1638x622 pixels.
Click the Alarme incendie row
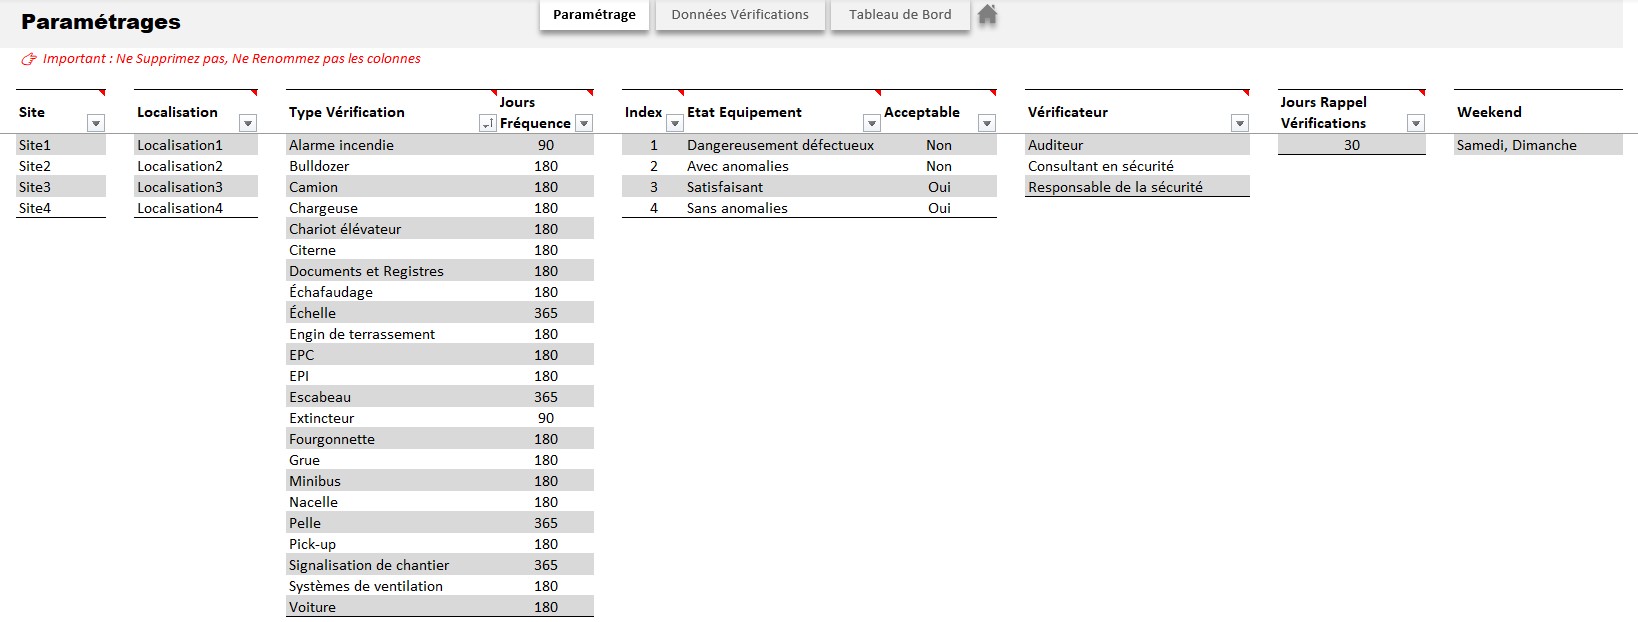tap(341, 145)
